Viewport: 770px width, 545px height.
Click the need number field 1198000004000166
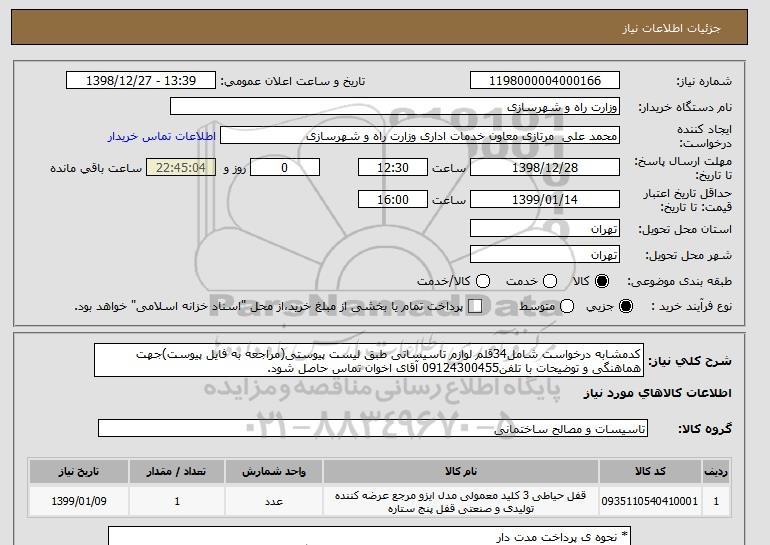tap(545, 81)
